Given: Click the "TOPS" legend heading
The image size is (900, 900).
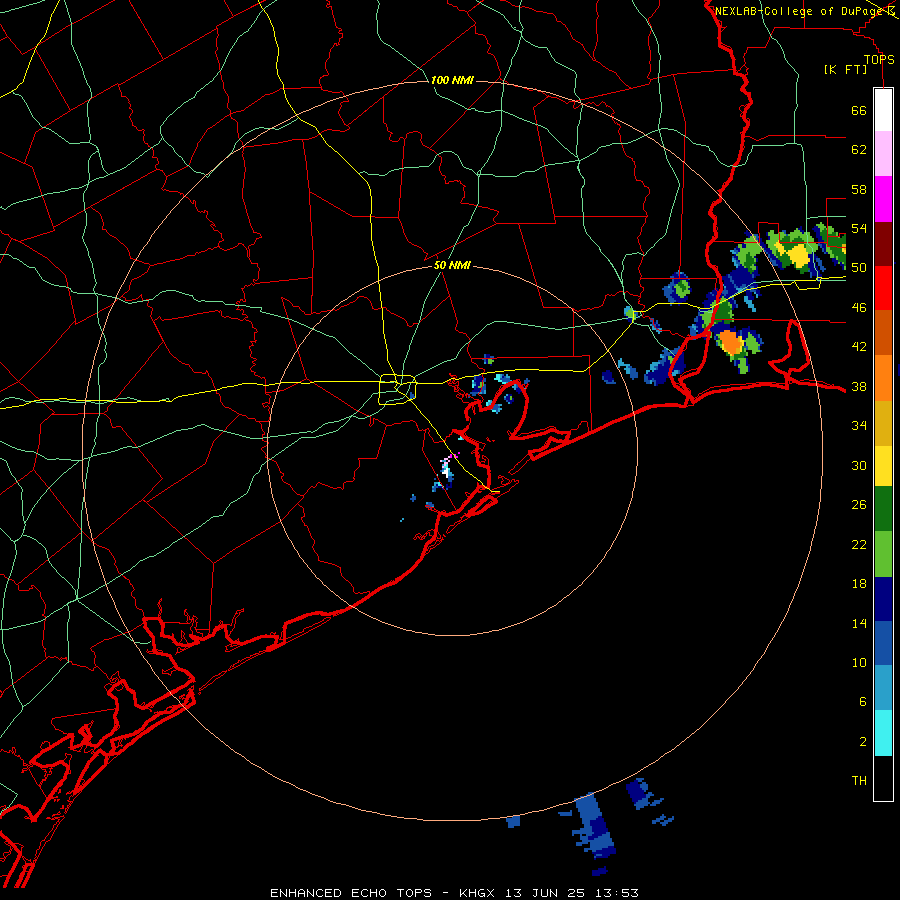Looking at the screenshot, I should point(879,60).
